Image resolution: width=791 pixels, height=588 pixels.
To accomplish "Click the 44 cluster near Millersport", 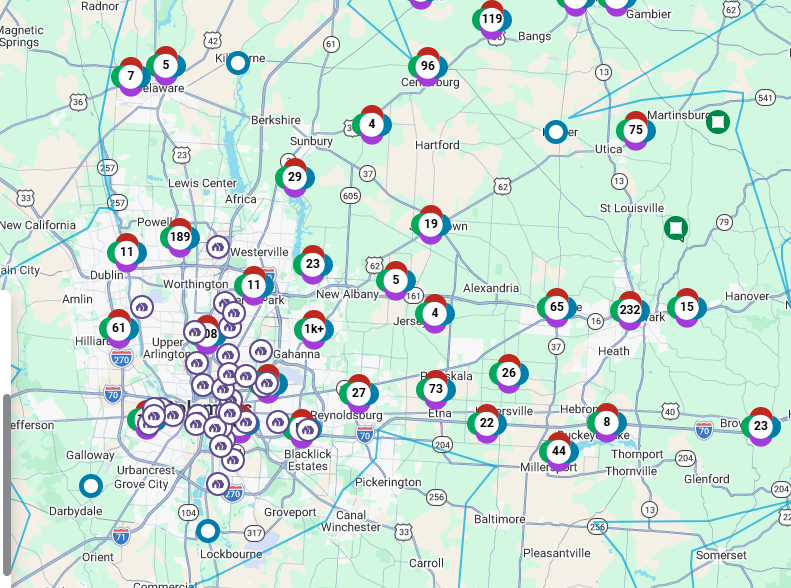I will click(558, 451).
